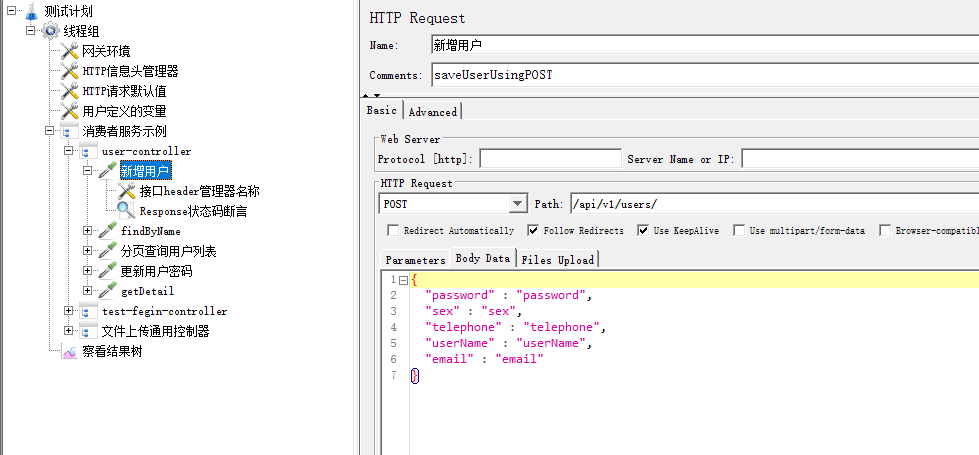
Task: Expand the findByName node
Action: pyautogui.click(x=88, y=231)
